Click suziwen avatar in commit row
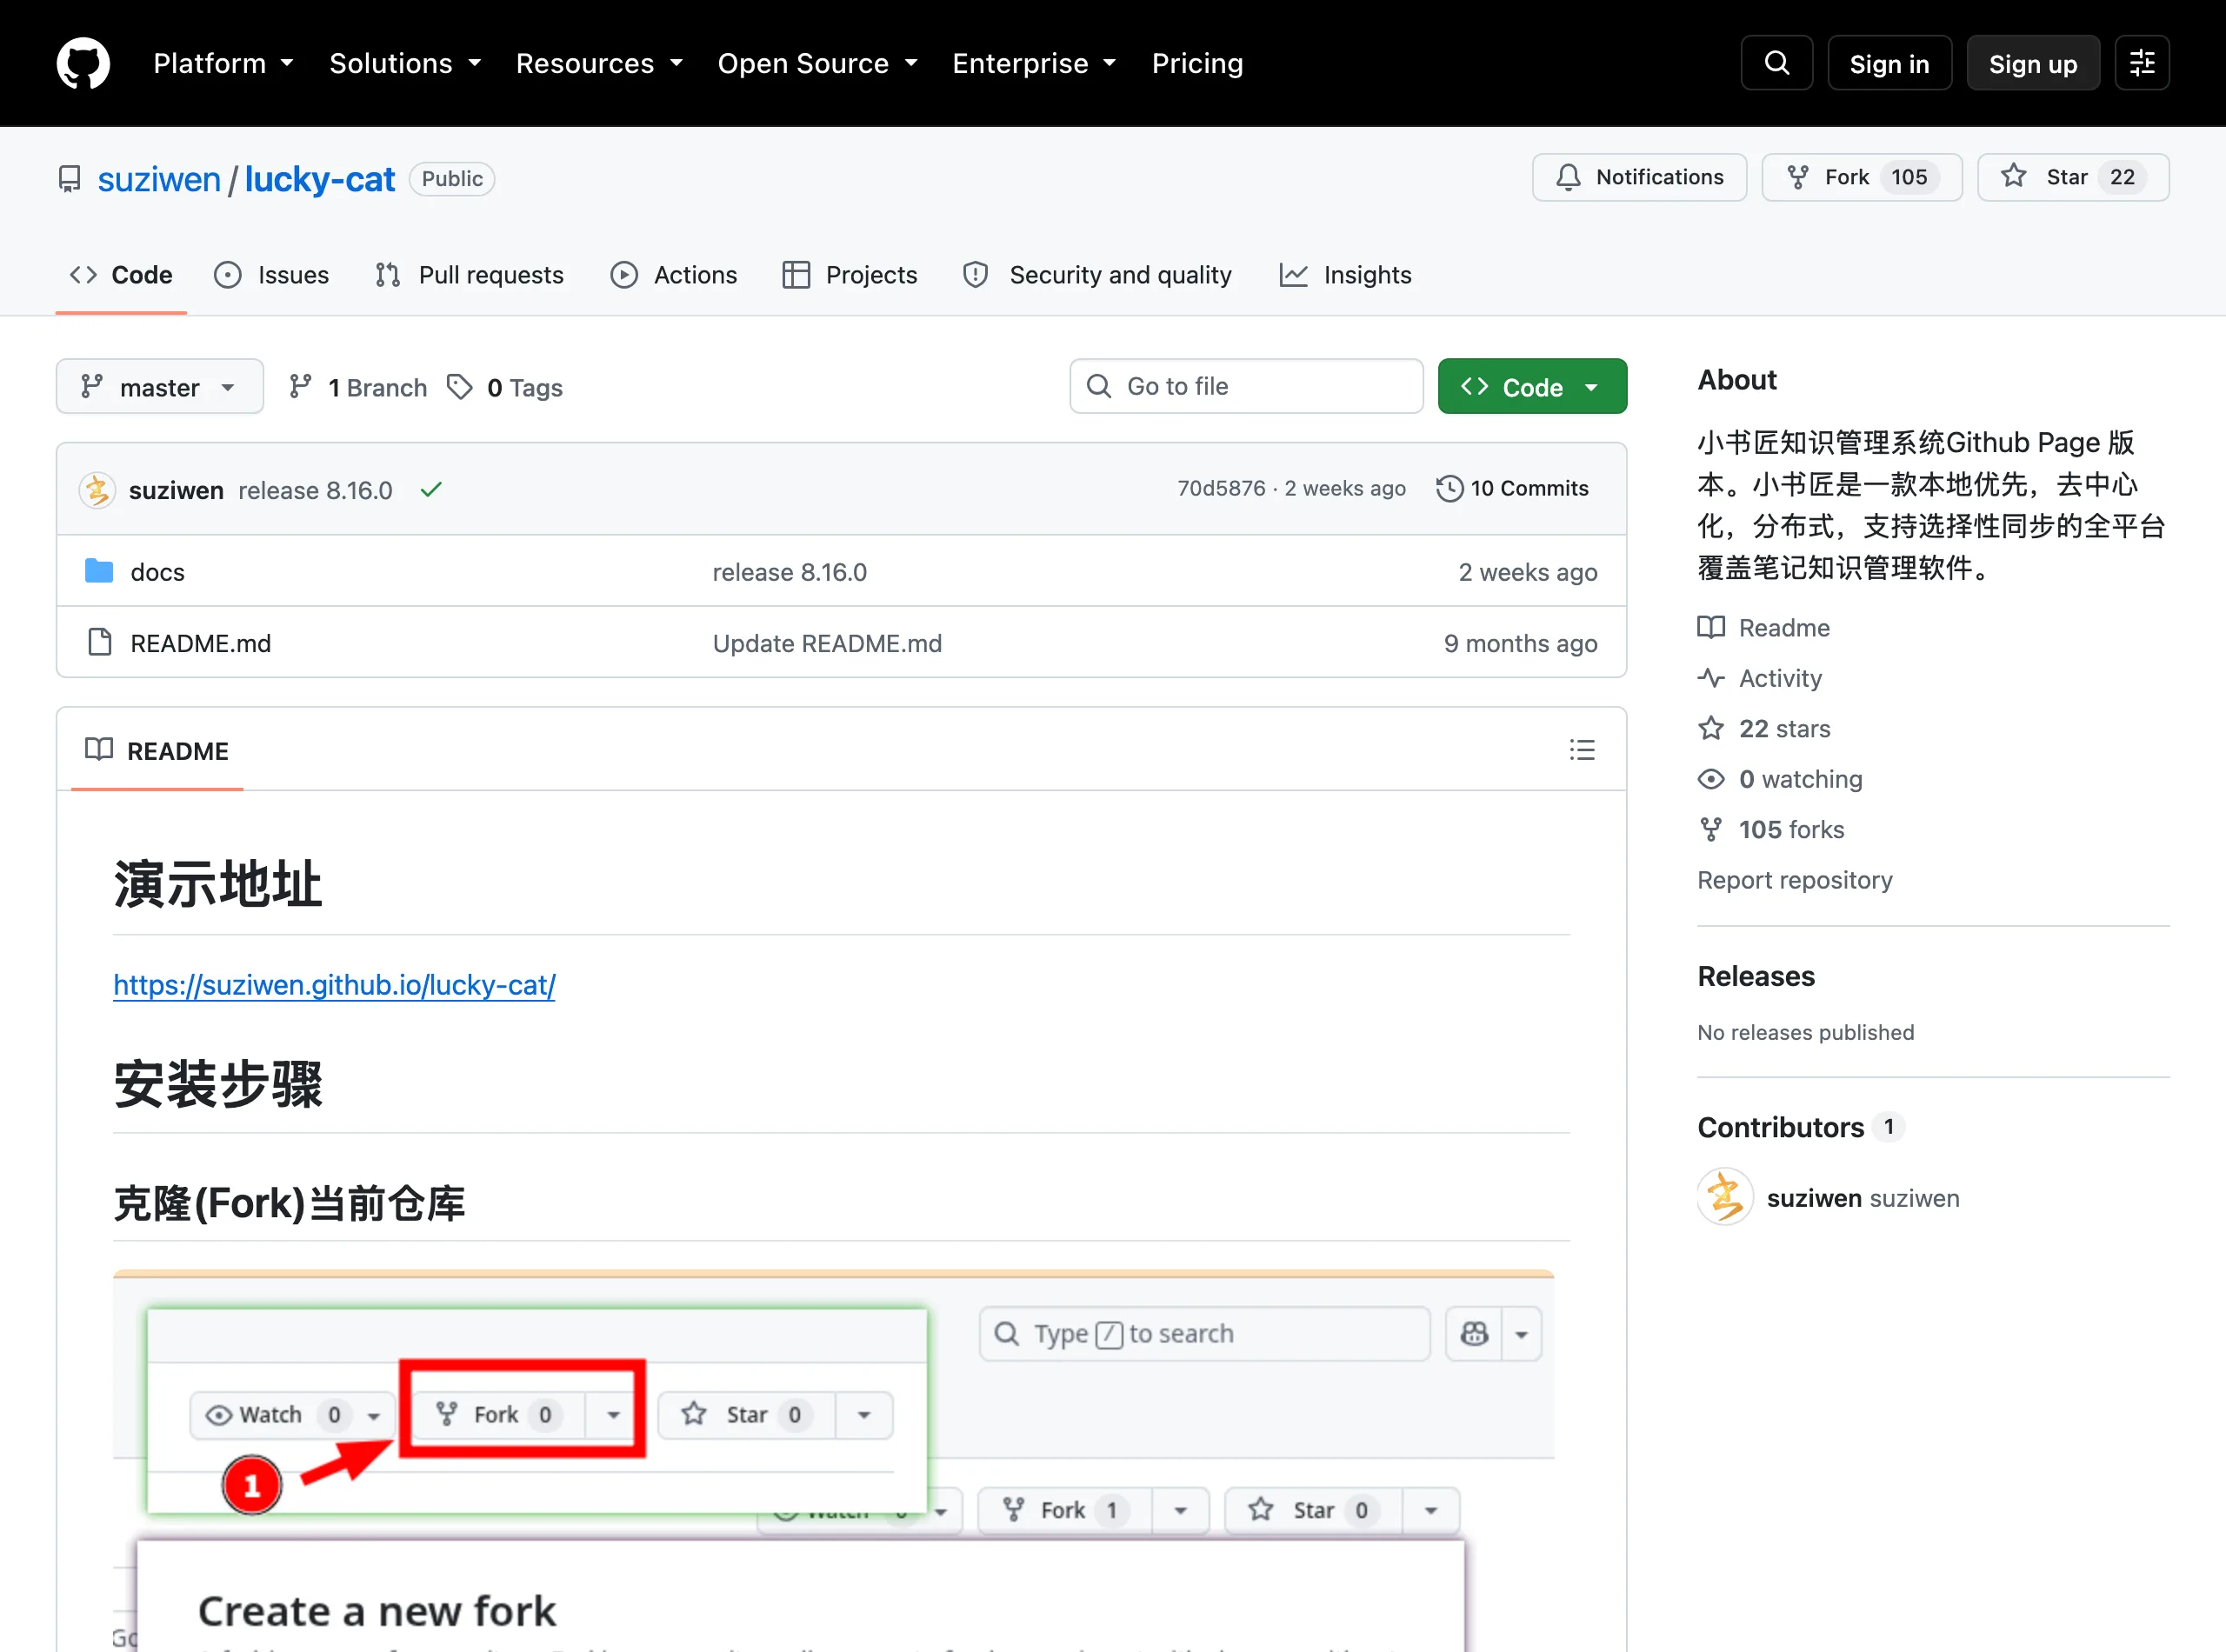 pos(97,490)
